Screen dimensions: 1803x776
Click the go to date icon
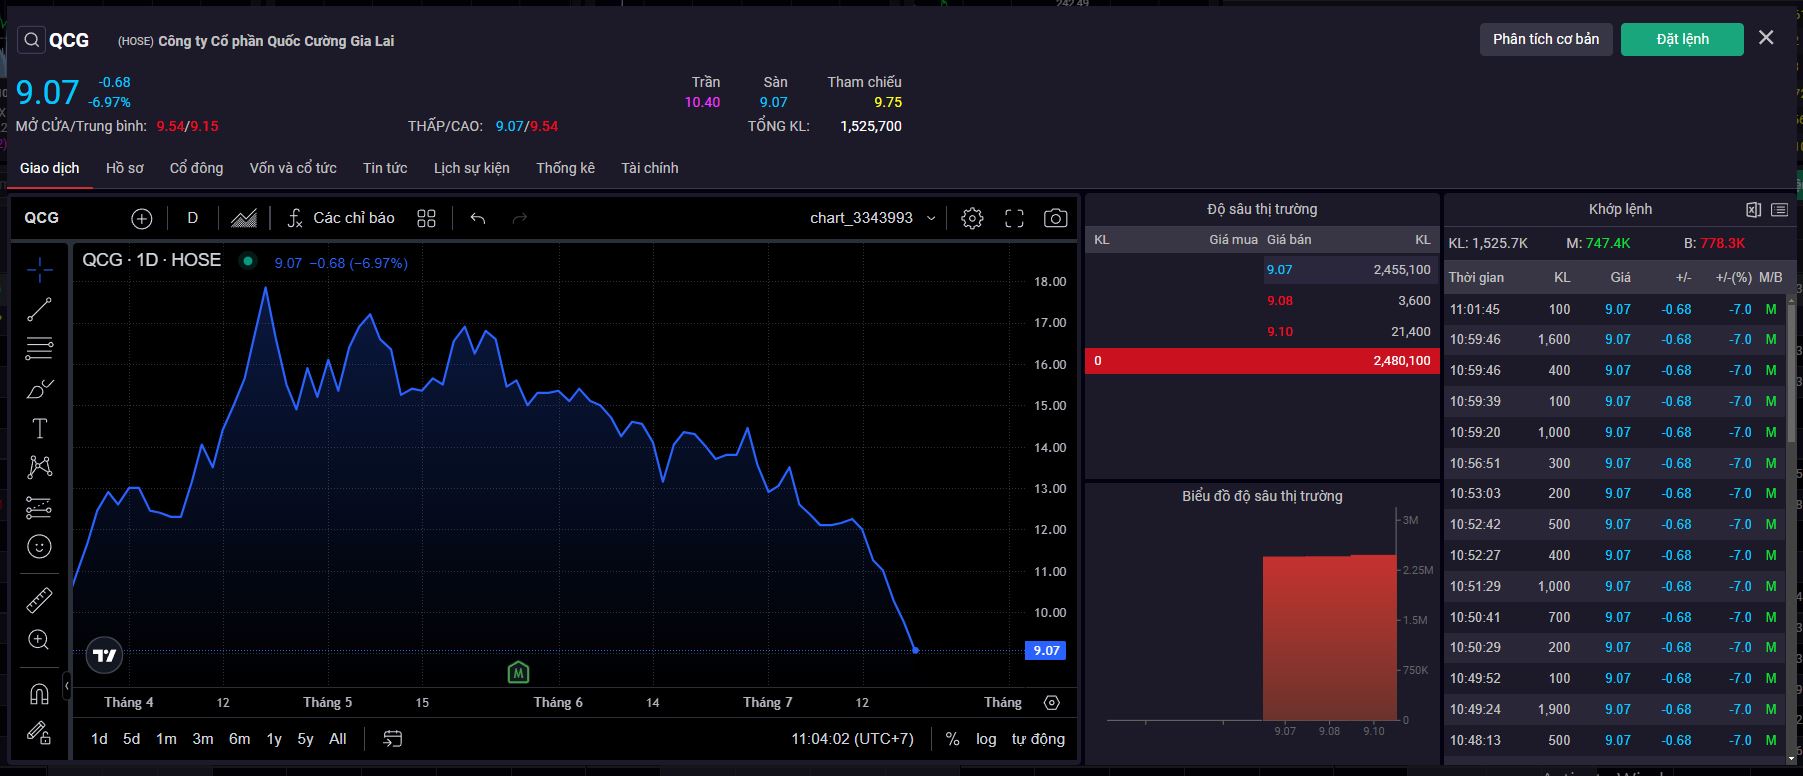point(393,739)
